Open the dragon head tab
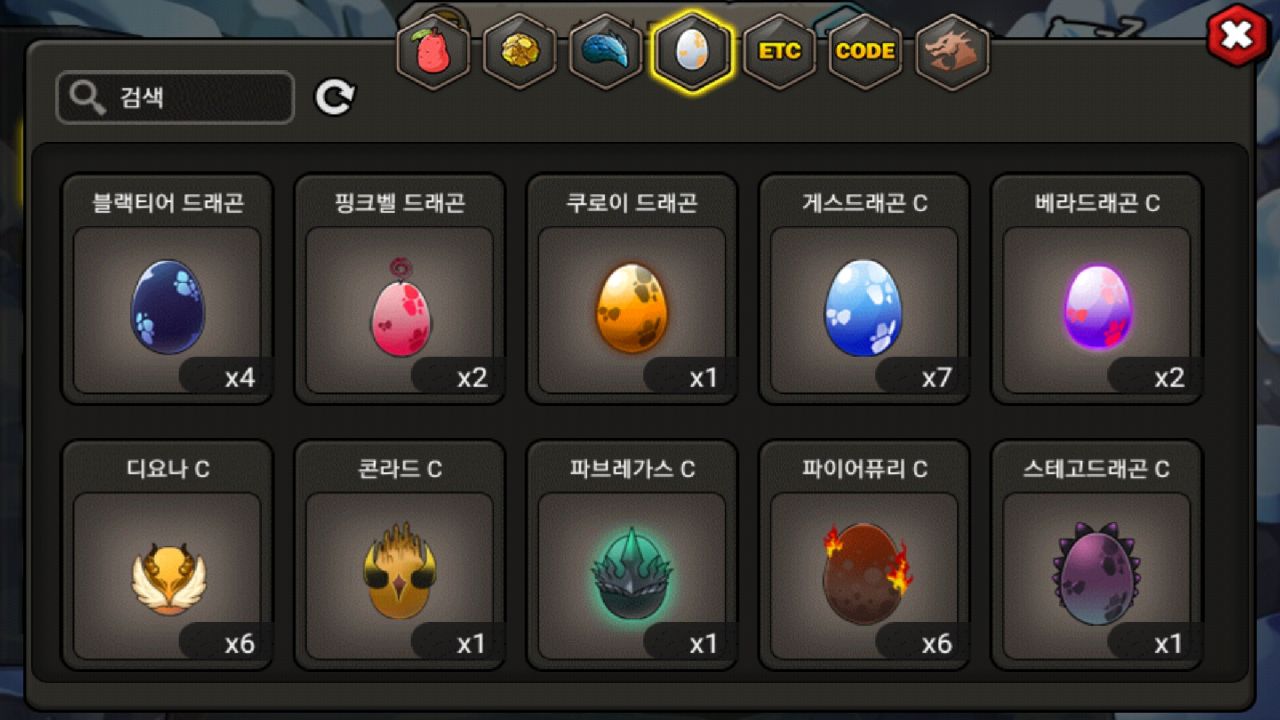 [952, 51]
